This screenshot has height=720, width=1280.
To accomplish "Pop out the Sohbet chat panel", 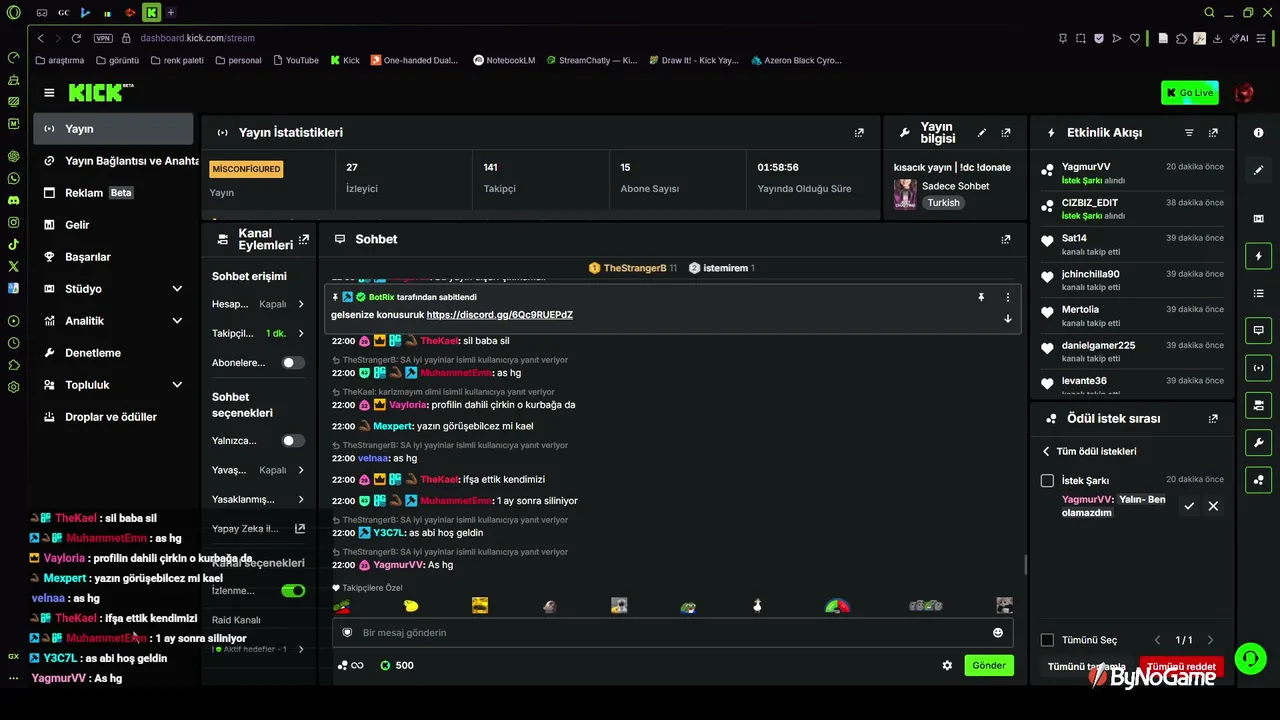I will 1006,239.
